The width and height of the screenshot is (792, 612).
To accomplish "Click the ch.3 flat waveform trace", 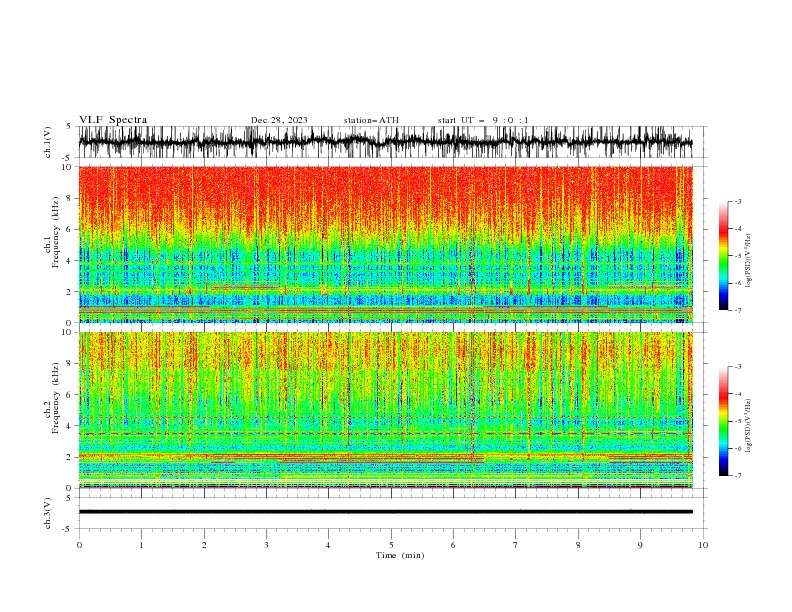I will pyautogui.click(x=385, y=512).
